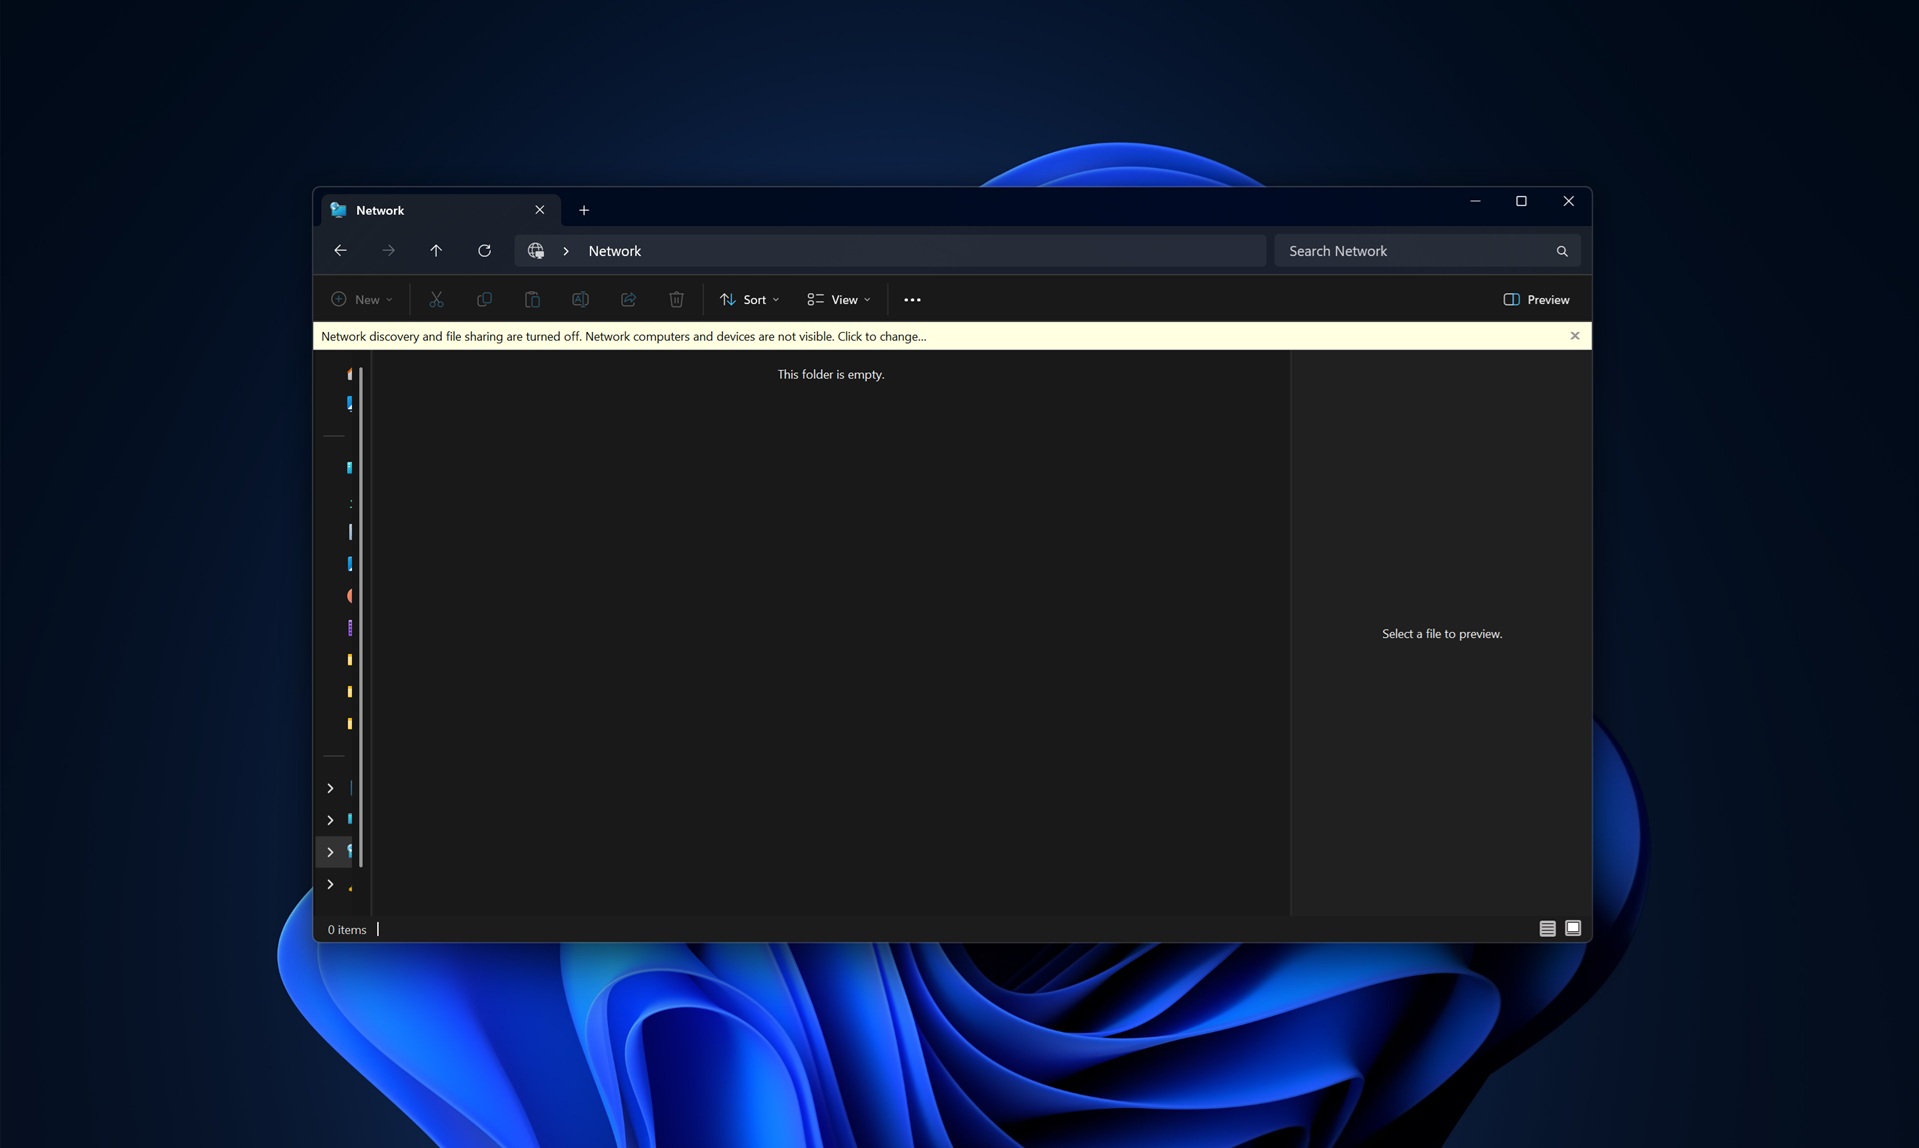Screen dimensions: 1919x1148
Task: Open the View dropdown
Action: 838,299
